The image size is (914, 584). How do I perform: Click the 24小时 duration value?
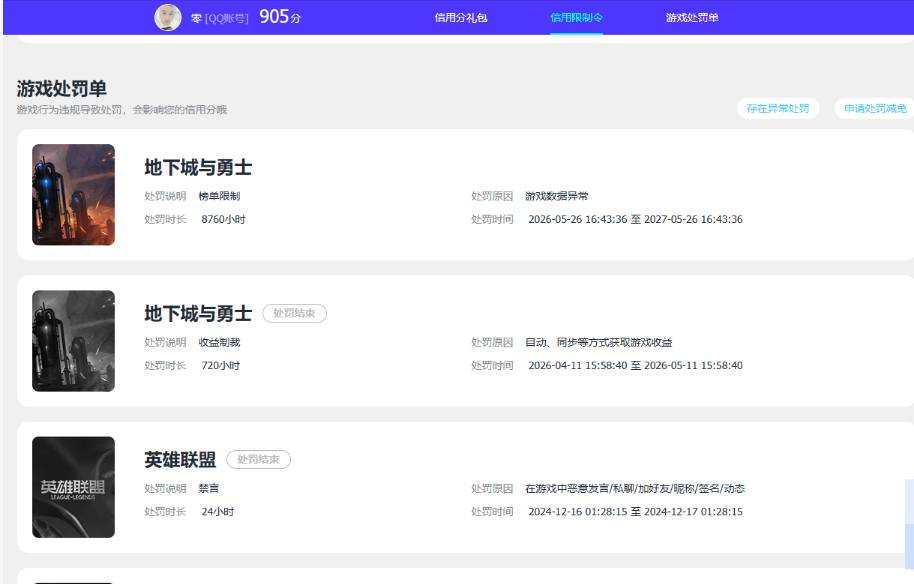tap(217, 512)
